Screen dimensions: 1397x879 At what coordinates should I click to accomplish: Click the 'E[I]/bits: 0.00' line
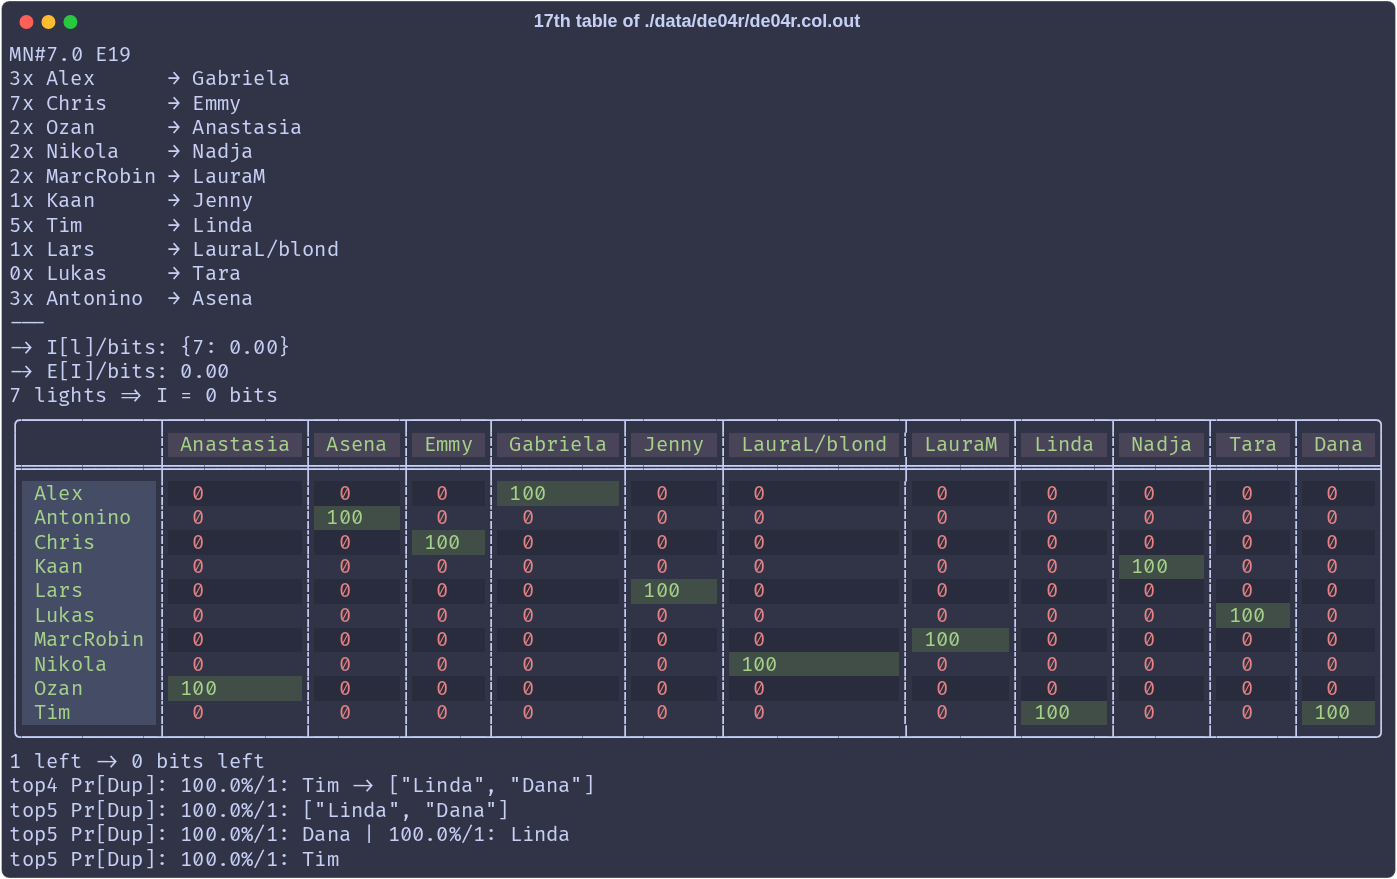119,371
